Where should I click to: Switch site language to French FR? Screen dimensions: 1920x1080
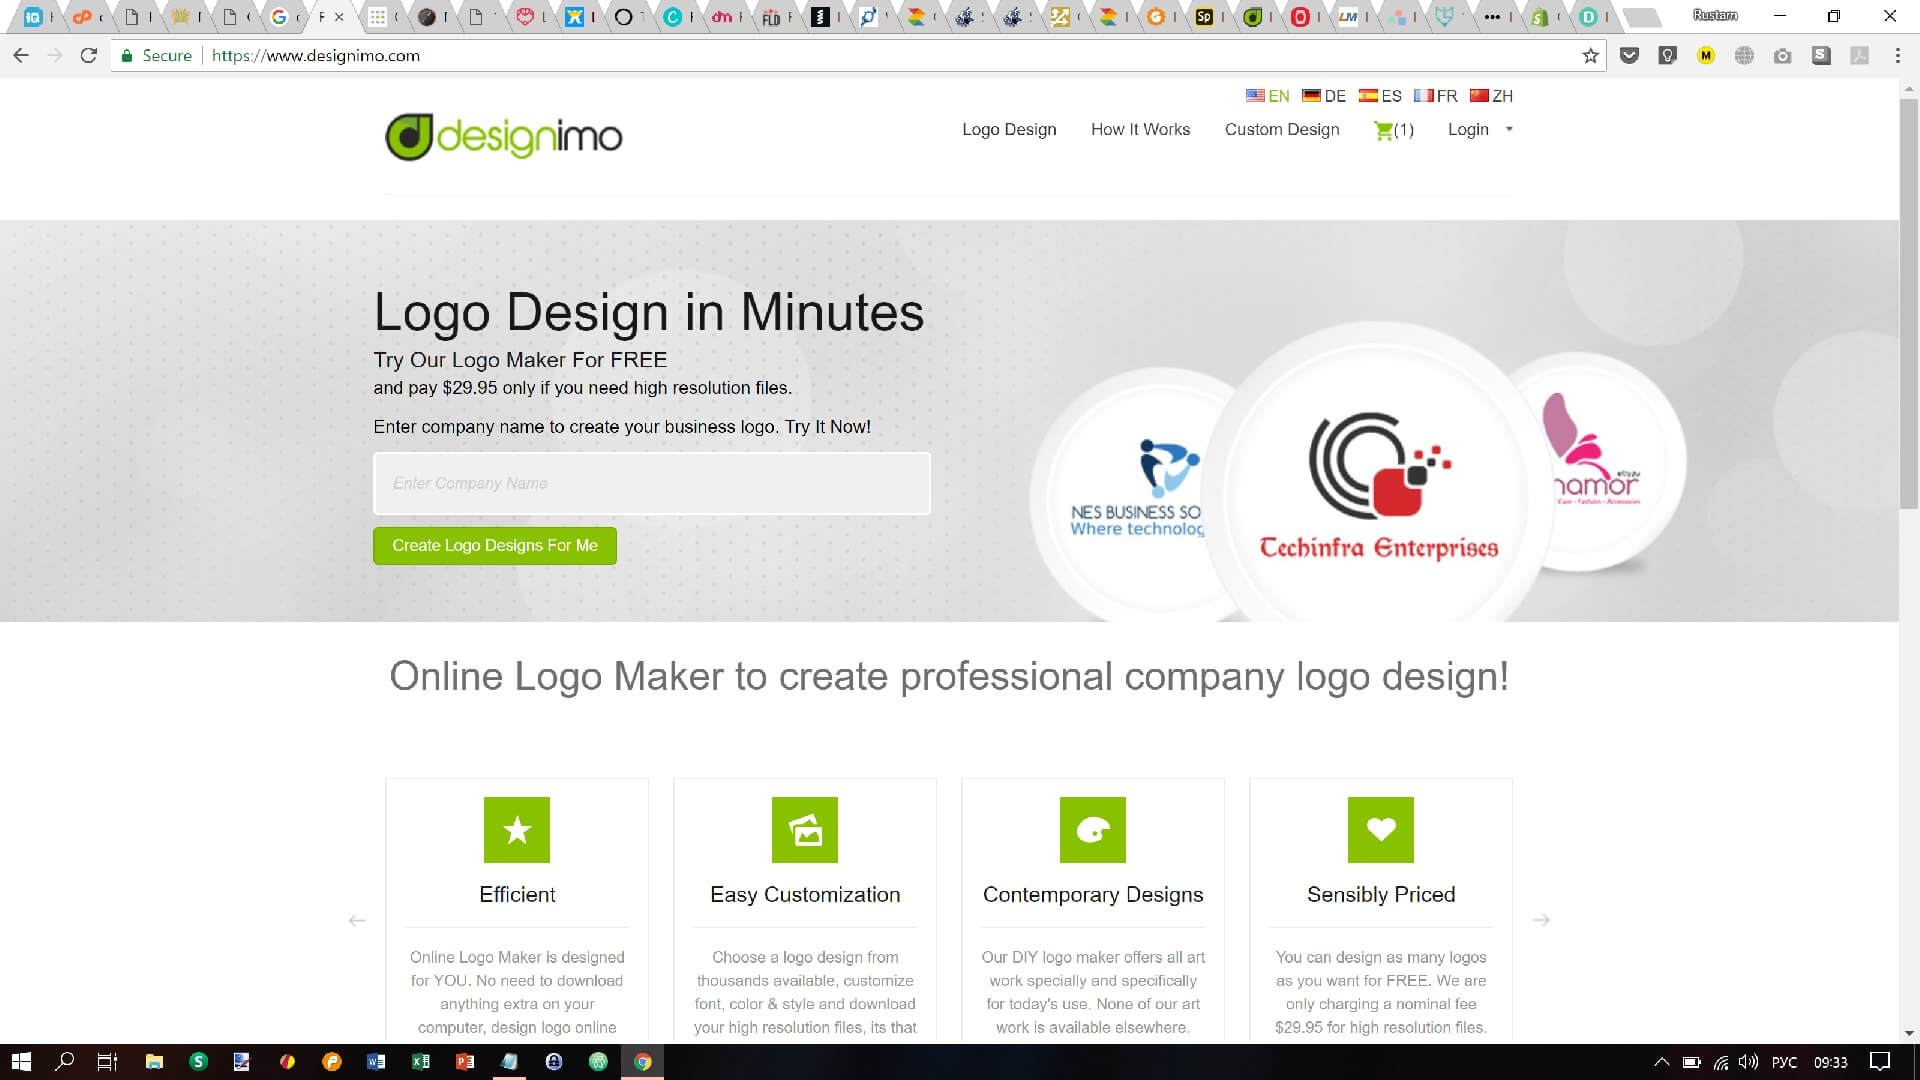point(1436,97)
